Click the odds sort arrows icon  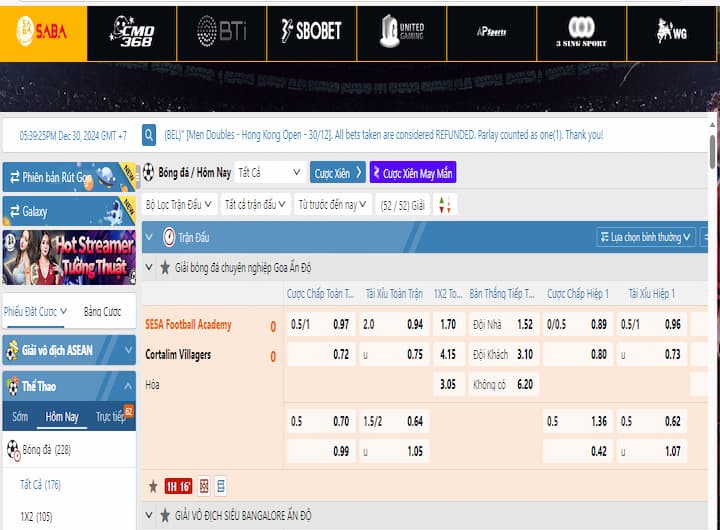point(445,205)
